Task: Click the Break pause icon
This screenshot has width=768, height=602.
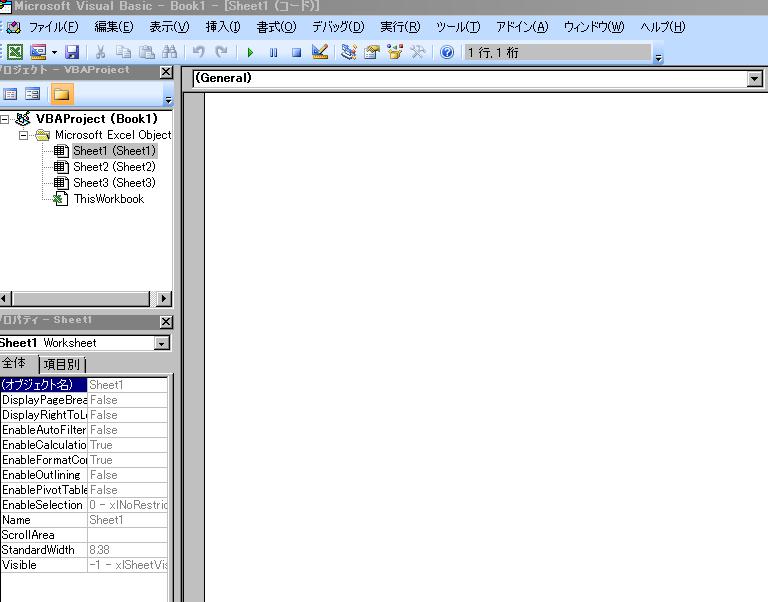Action: pos(273,52)
